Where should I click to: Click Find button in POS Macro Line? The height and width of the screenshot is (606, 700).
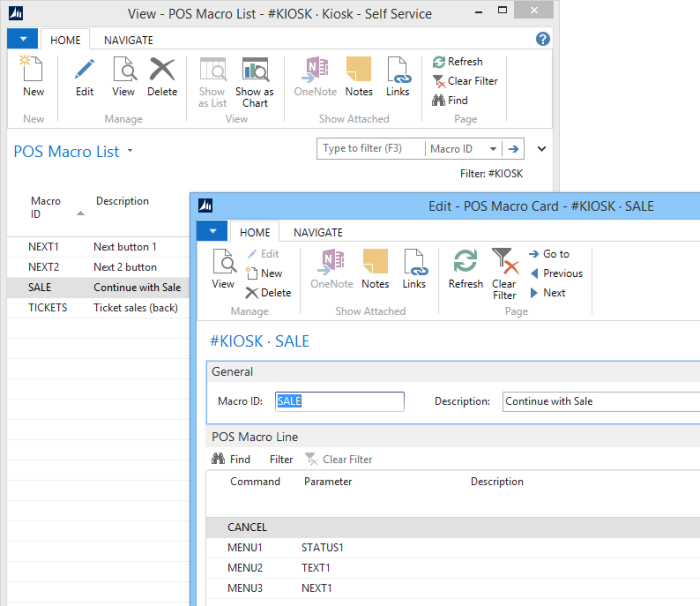pos(231,459)
